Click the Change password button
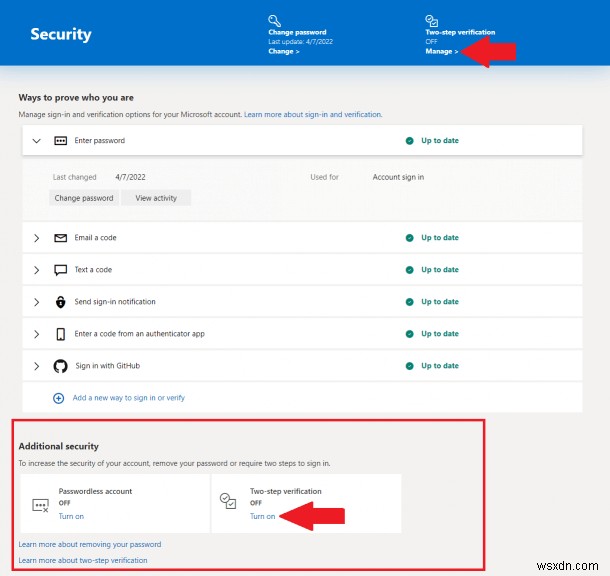Viewport: 610px width, 576px height. tap(84, 198)
